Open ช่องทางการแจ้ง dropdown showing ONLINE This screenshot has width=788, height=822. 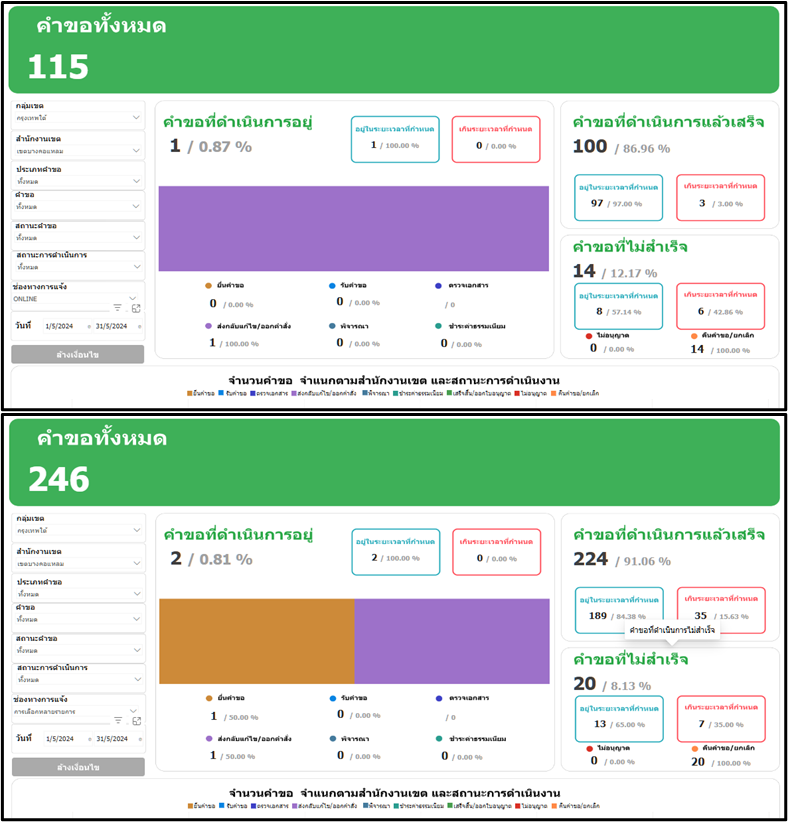point(133,297)
